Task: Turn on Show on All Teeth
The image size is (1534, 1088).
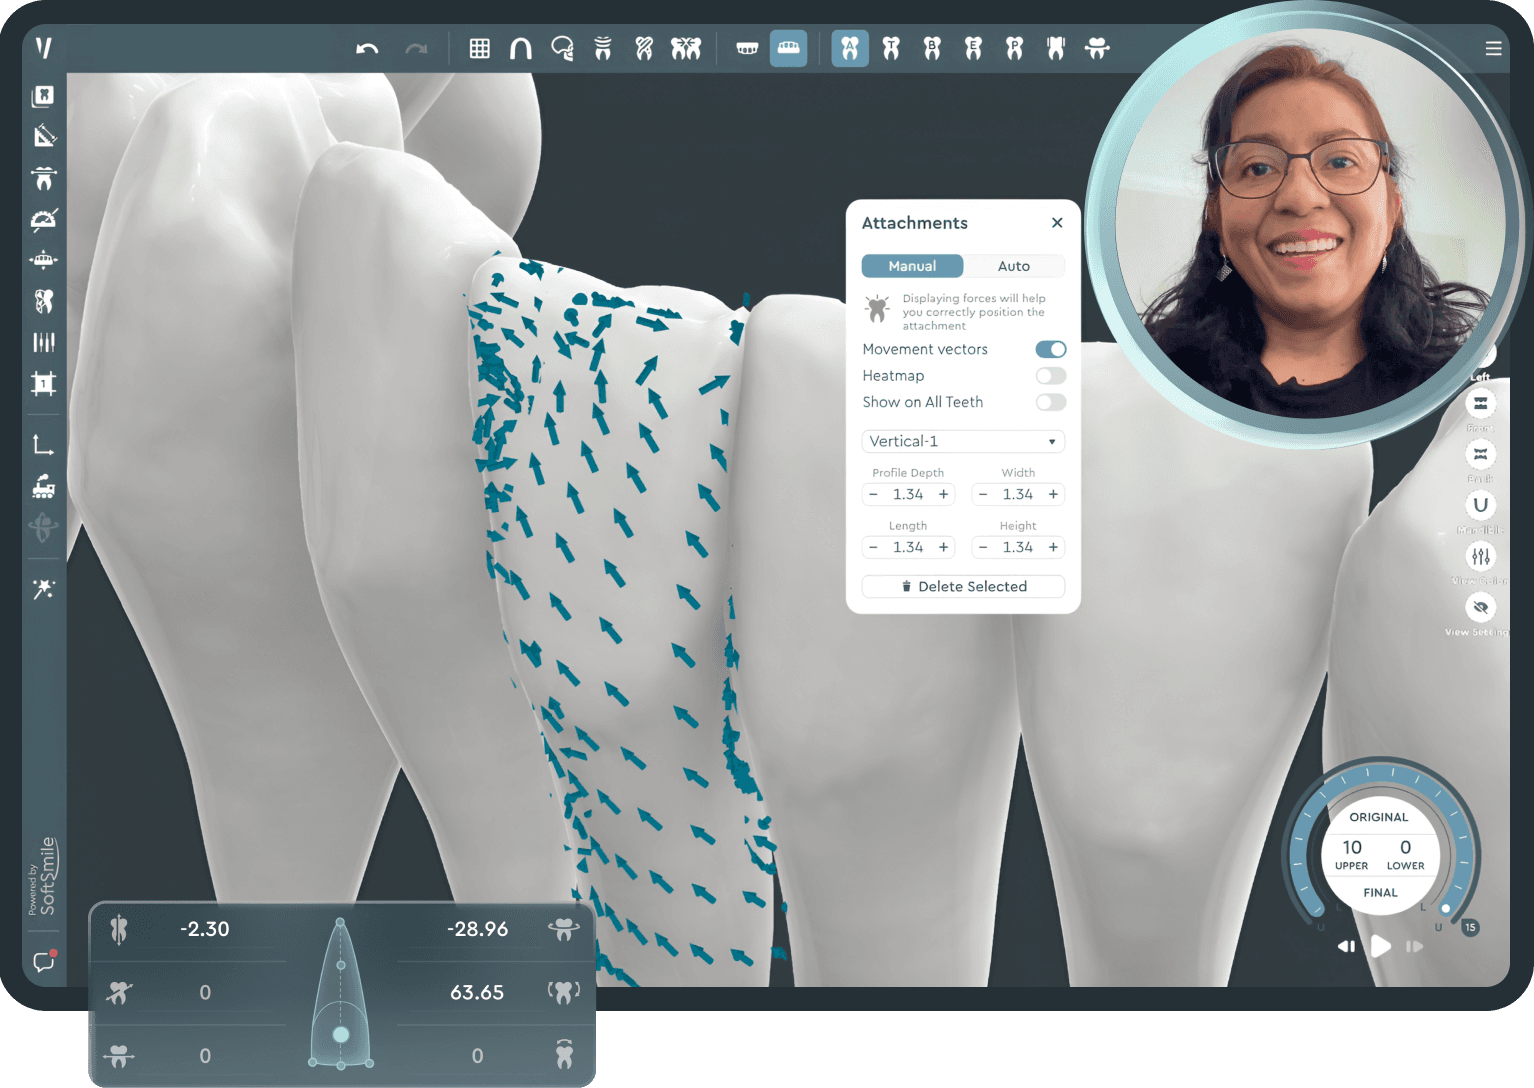Action: point(1050,402)
